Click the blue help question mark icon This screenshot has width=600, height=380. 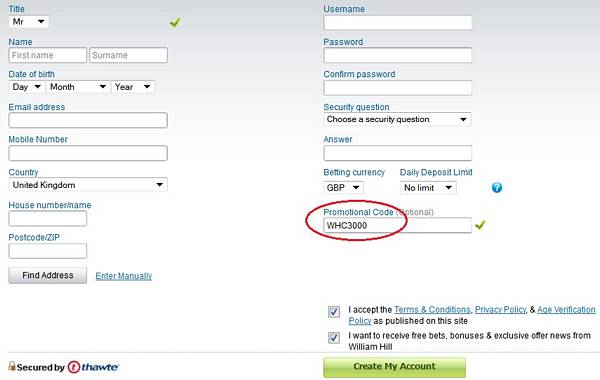pyautogui.click(x=497, y=188)
